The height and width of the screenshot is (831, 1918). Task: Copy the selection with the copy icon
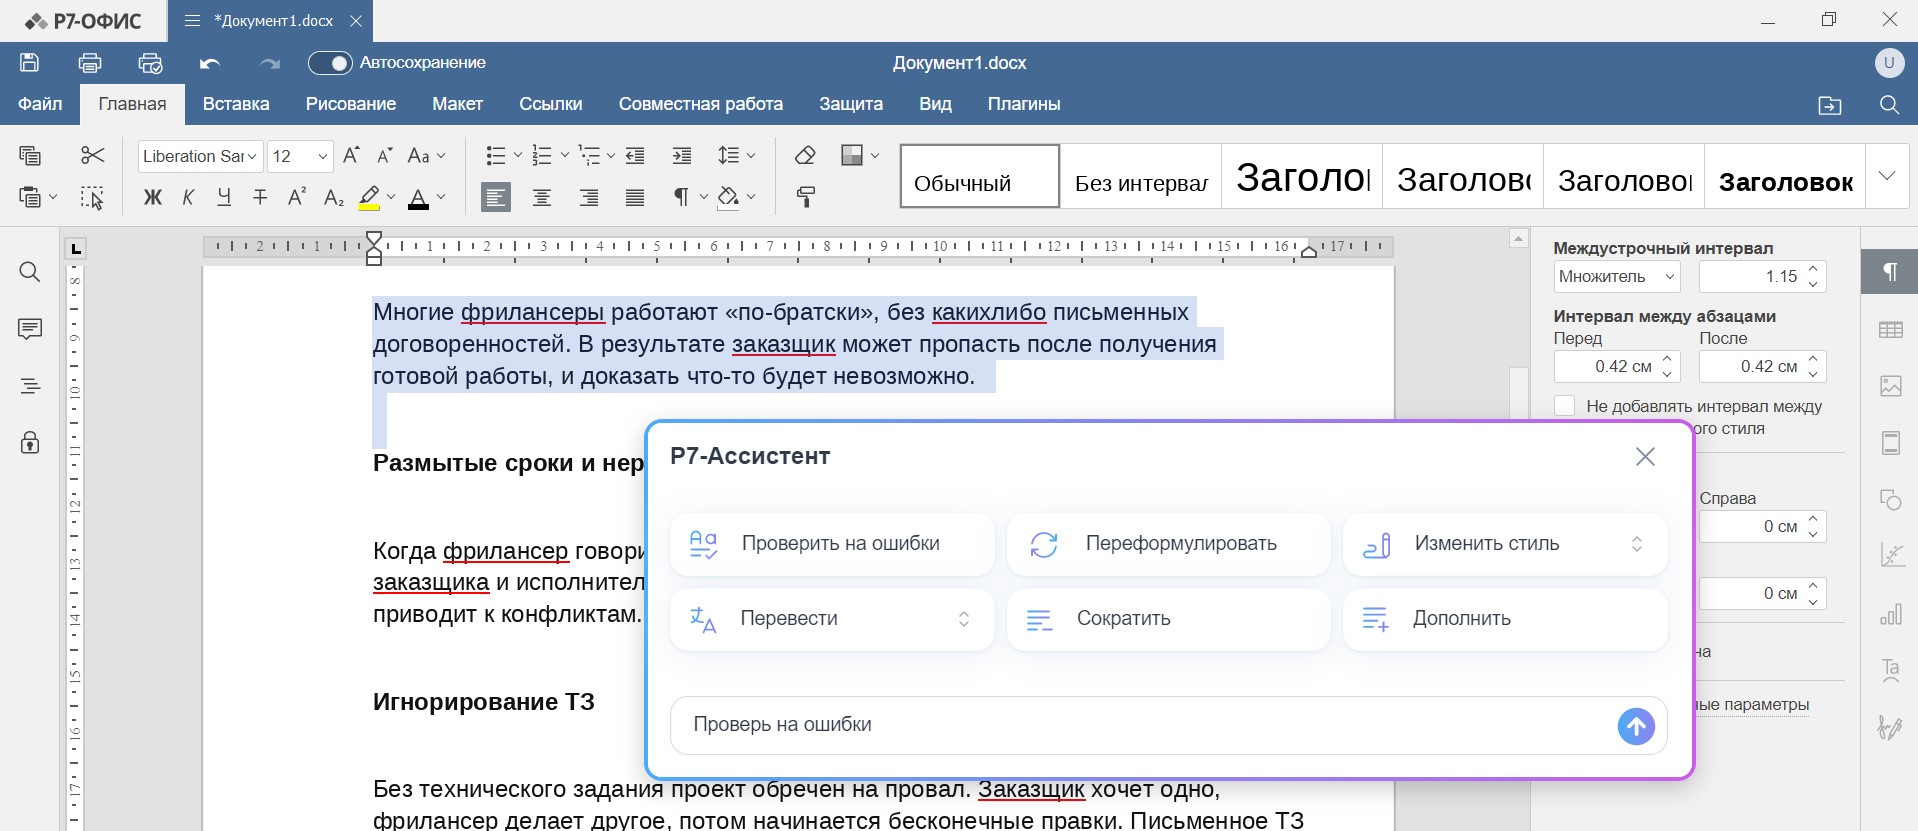(x=30, y=155)
